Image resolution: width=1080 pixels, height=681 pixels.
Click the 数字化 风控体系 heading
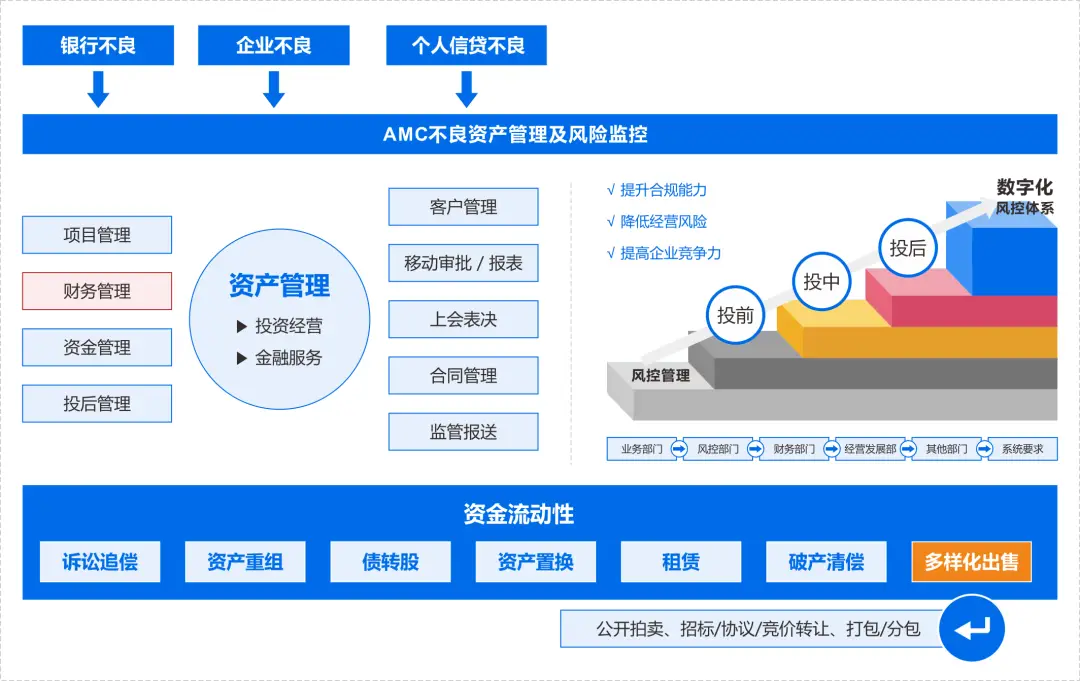(1024, 197)
